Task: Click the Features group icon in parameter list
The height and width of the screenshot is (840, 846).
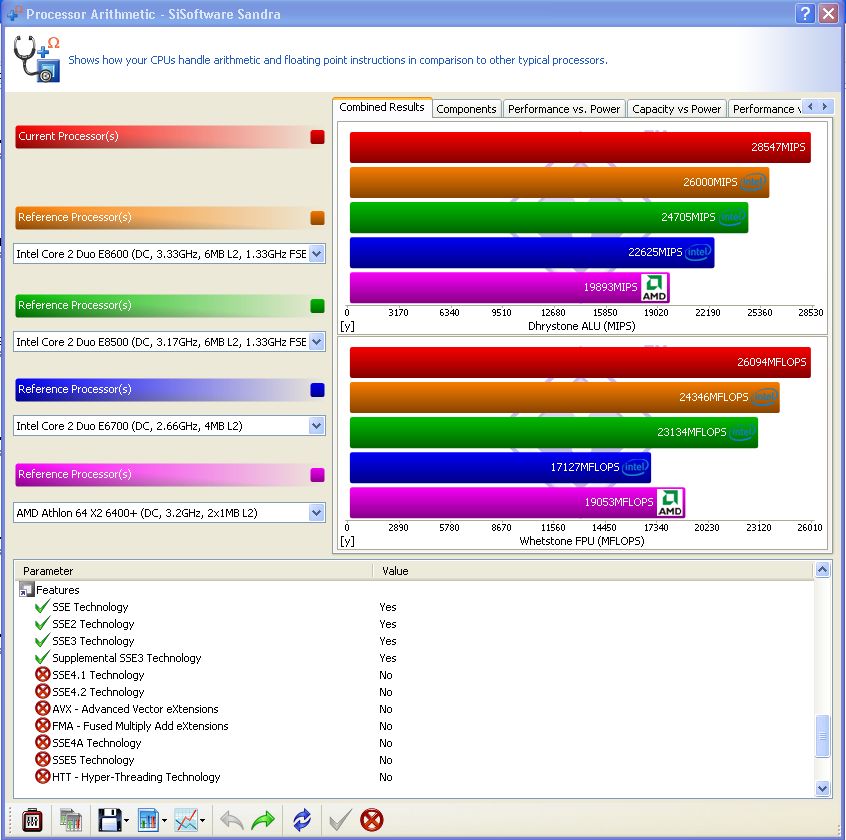Action: tap(26, 589)
